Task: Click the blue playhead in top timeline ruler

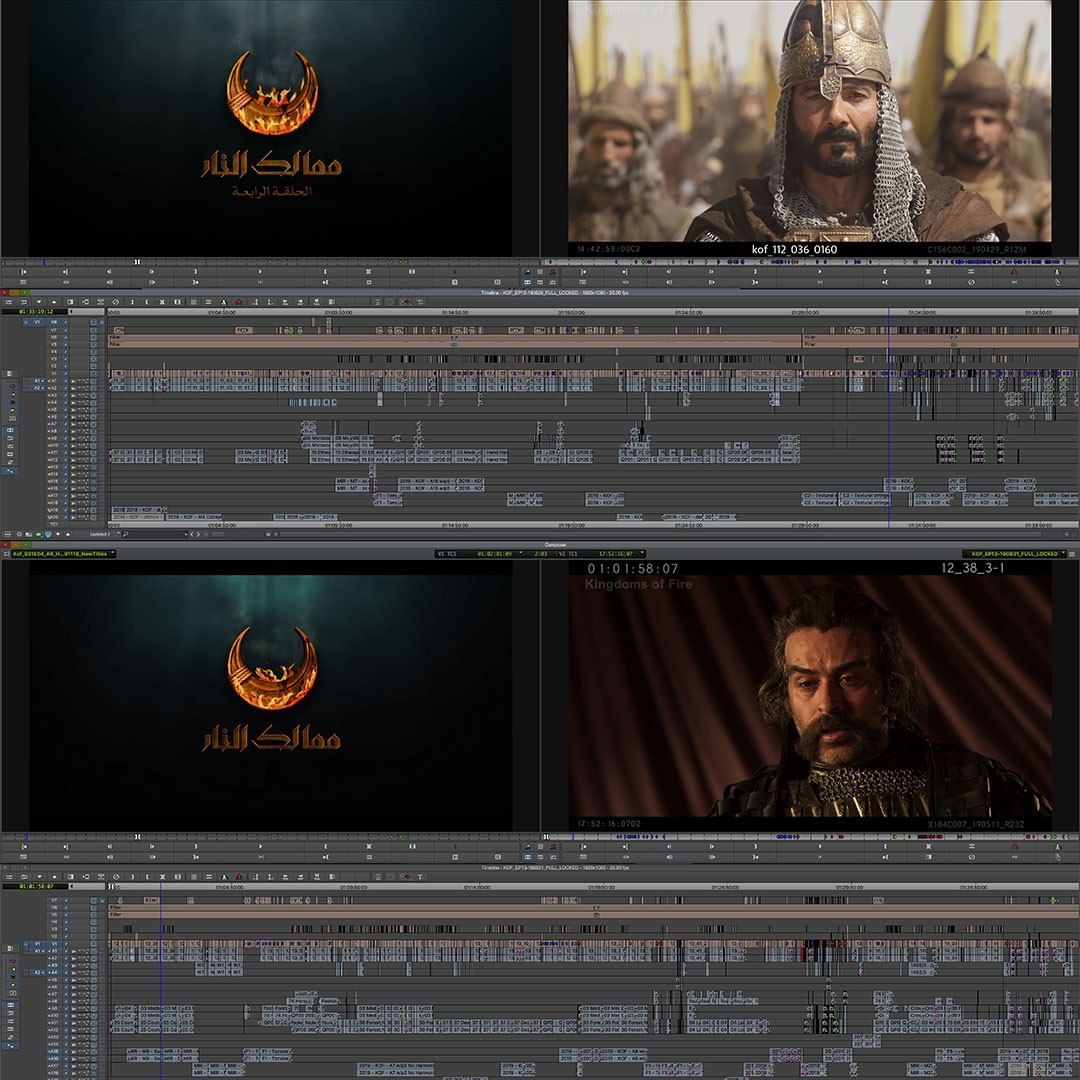Action: [889, 312]
